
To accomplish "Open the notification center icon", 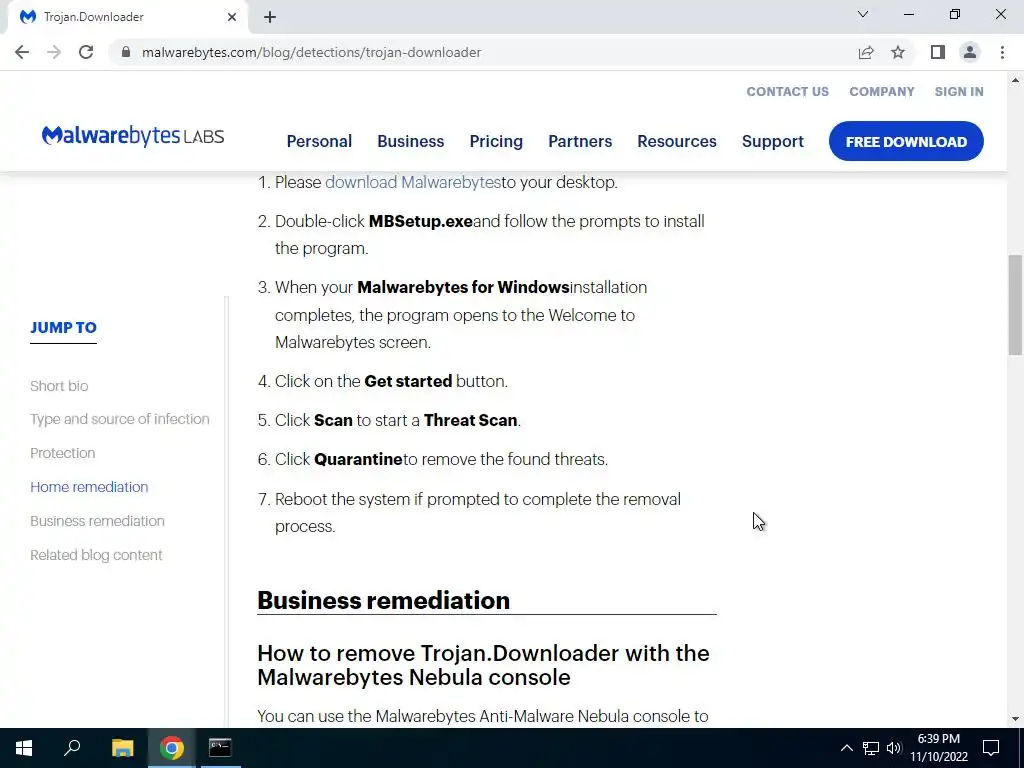I will [991, 748].
